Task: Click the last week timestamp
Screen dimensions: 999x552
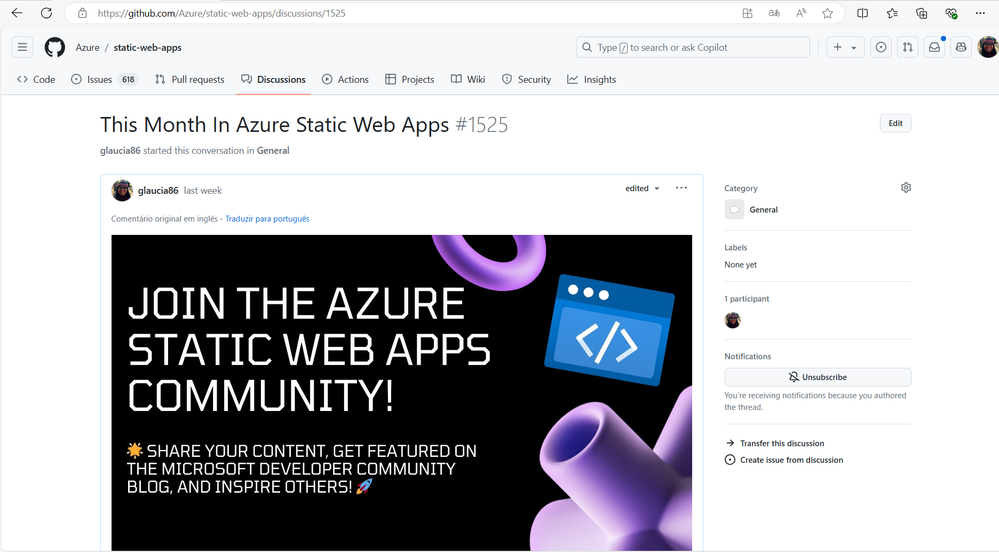Action: [203, 191]
